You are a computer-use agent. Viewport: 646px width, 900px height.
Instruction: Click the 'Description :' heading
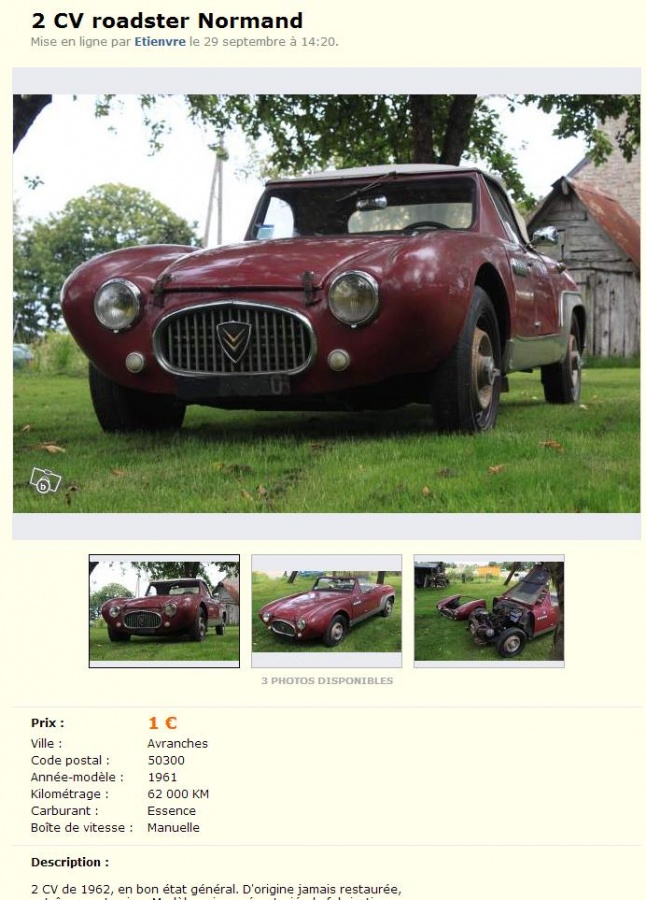(x=70, y=862)
